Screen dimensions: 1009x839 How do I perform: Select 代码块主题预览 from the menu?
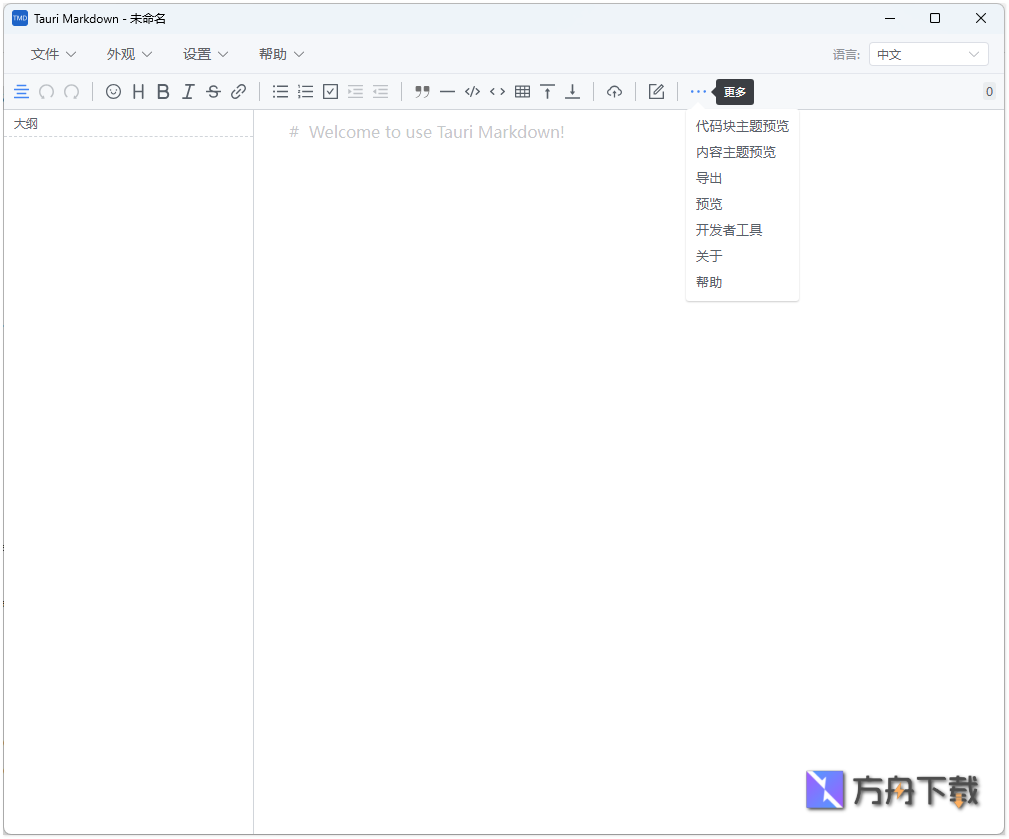(x=742, y=126)
